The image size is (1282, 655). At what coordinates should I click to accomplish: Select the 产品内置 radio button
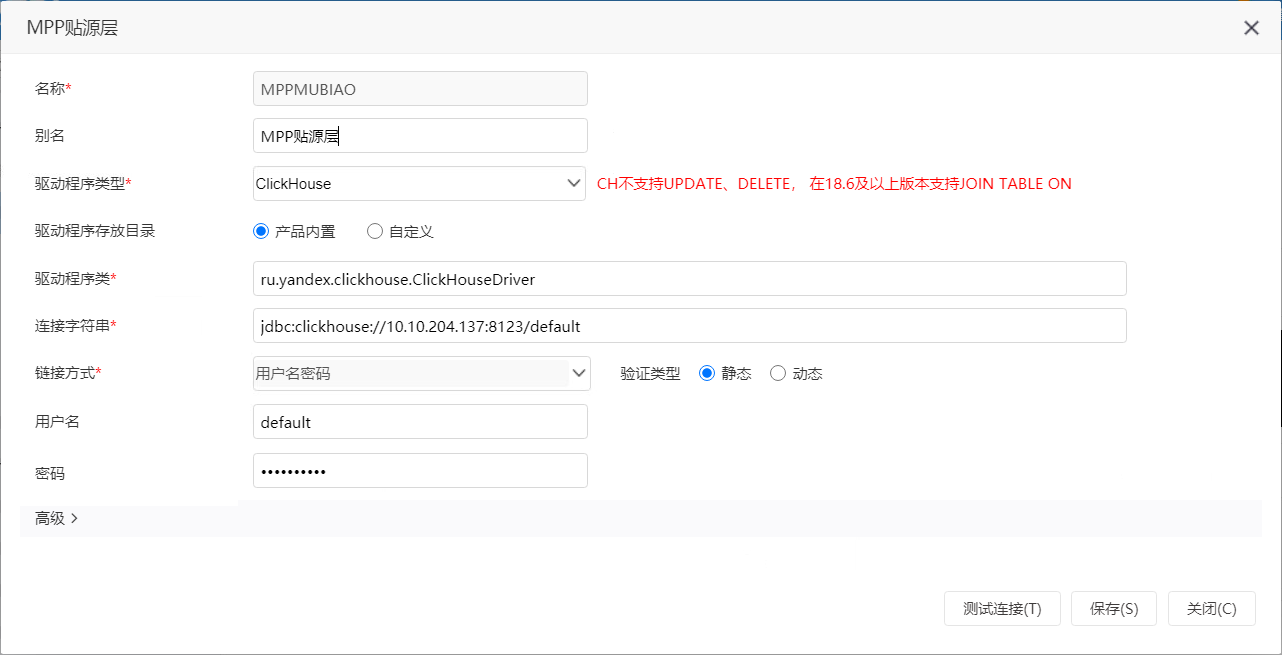[262, 231]
